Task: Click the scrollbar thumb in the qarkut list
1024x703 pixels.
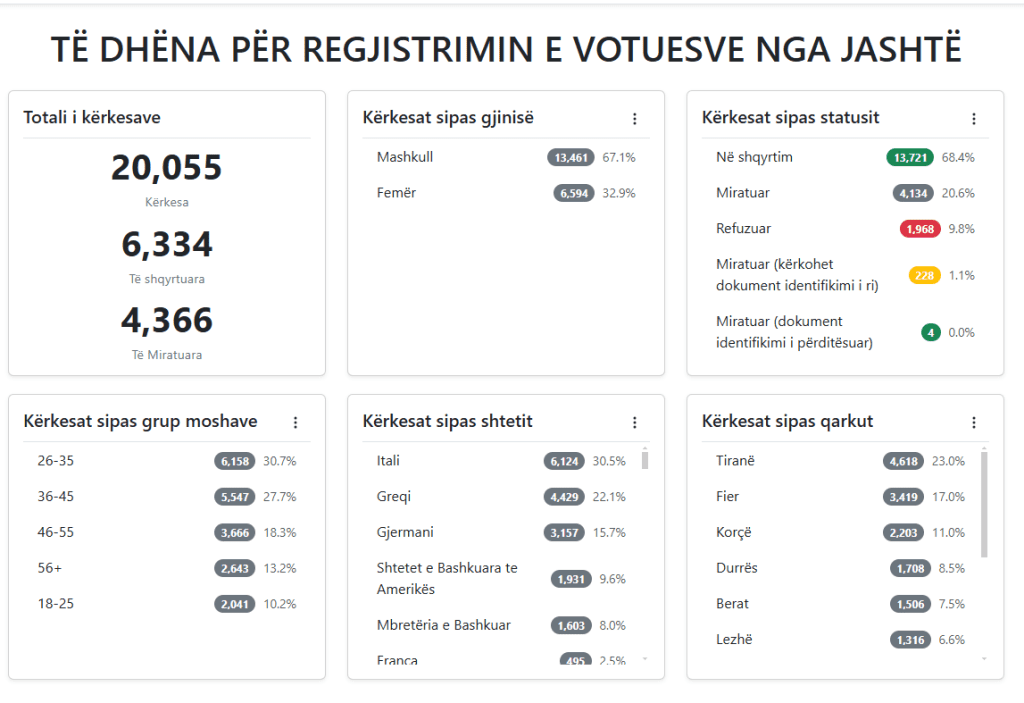Action: (984, 504)
